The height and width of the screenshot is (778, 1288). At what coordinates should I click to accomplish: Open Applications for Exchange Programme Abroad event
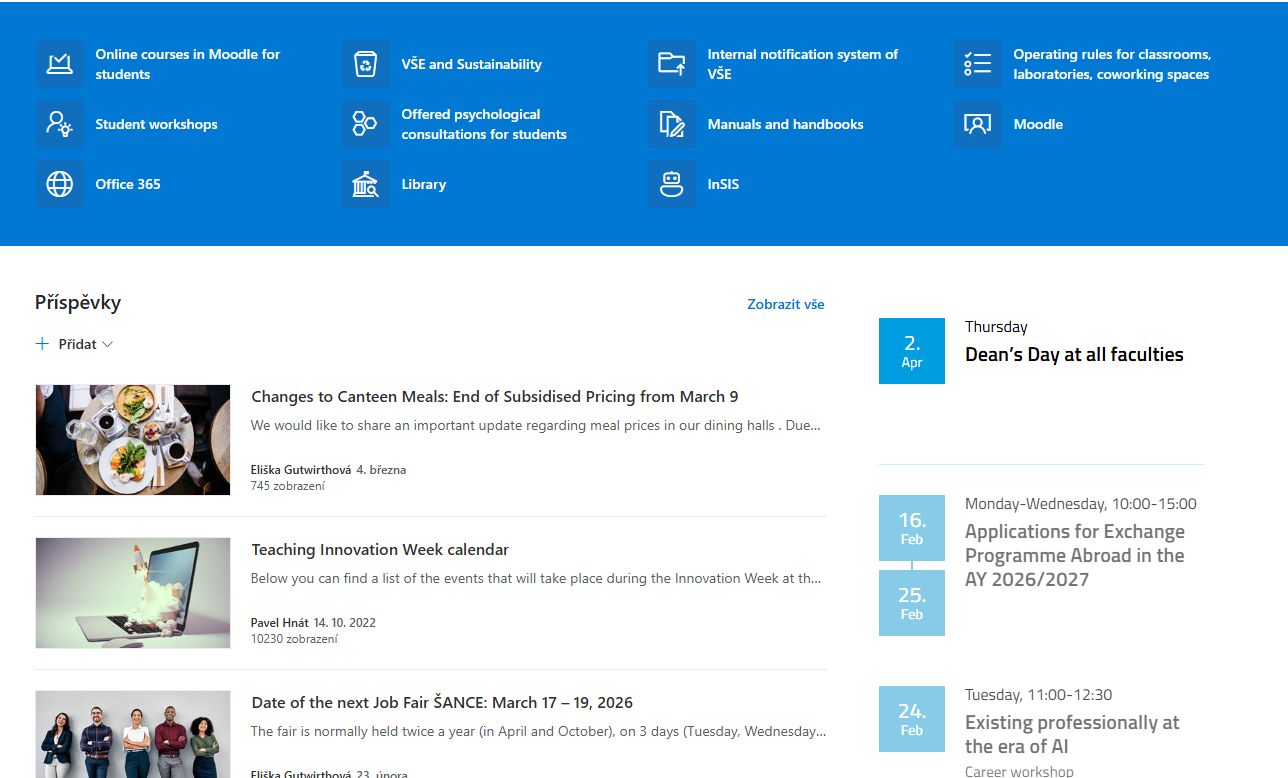(1074, 556)
